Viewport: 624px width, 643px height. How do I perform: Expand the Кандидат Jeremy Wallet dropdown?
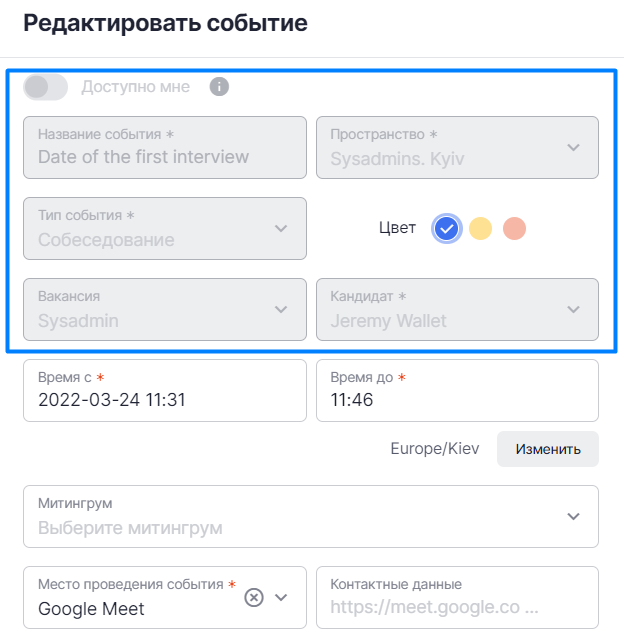tap(573, 309)
